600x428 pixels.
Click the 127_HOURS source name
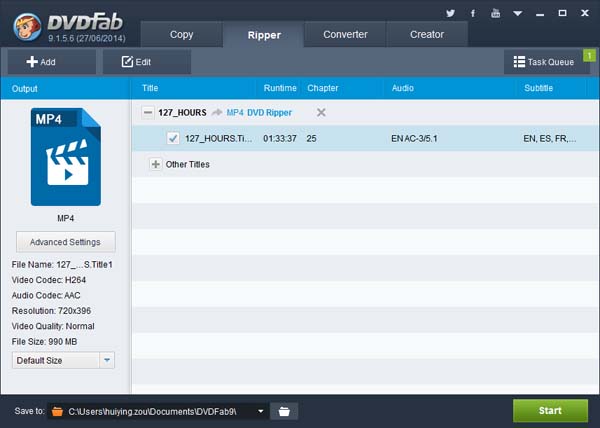pos(183,112)
